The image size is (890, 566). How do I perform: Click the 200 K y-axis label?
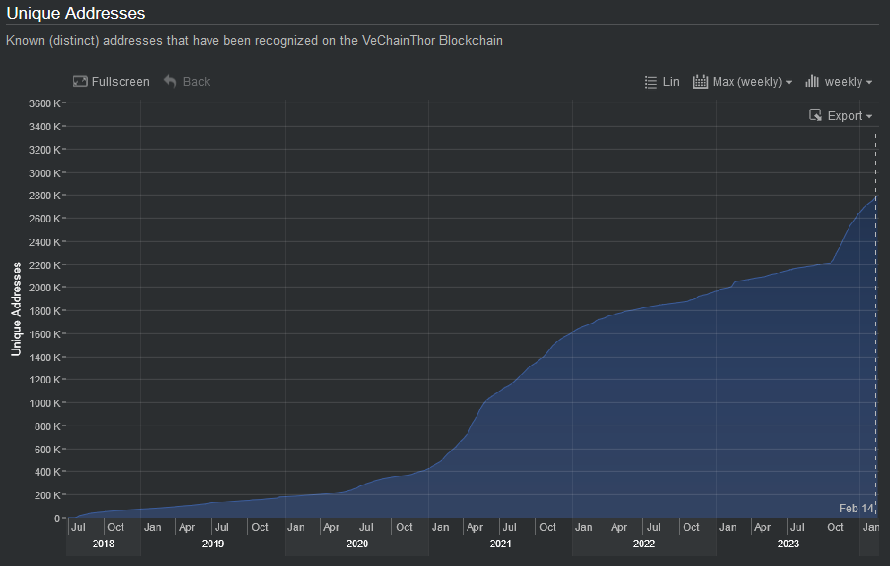point(47,495)
